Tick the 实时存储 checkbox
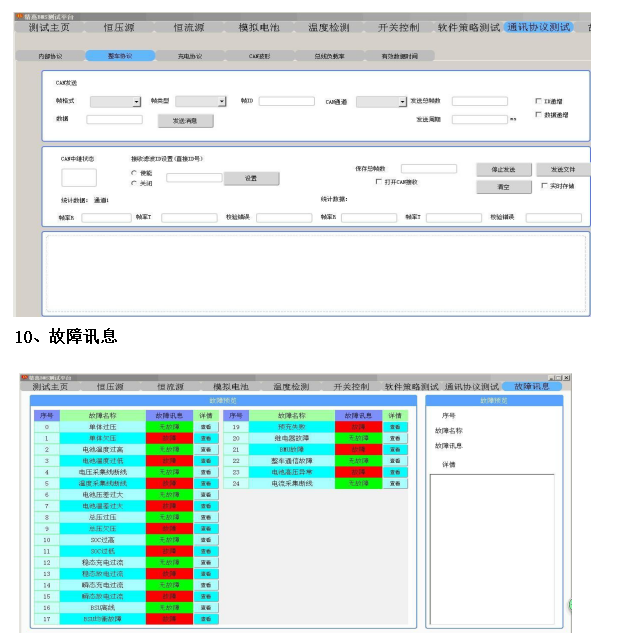Image resolution: width=620 pixels, height=633 pixels. coord(543,186)
